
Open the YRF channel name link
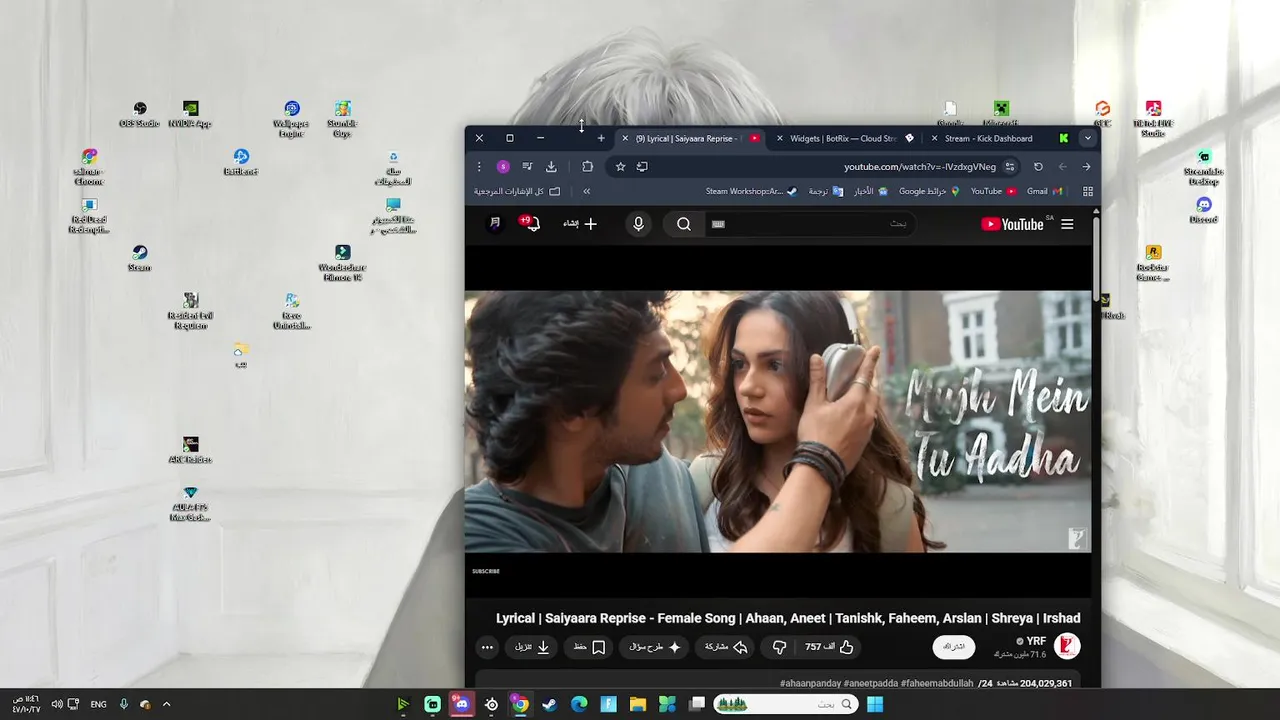1036,641
